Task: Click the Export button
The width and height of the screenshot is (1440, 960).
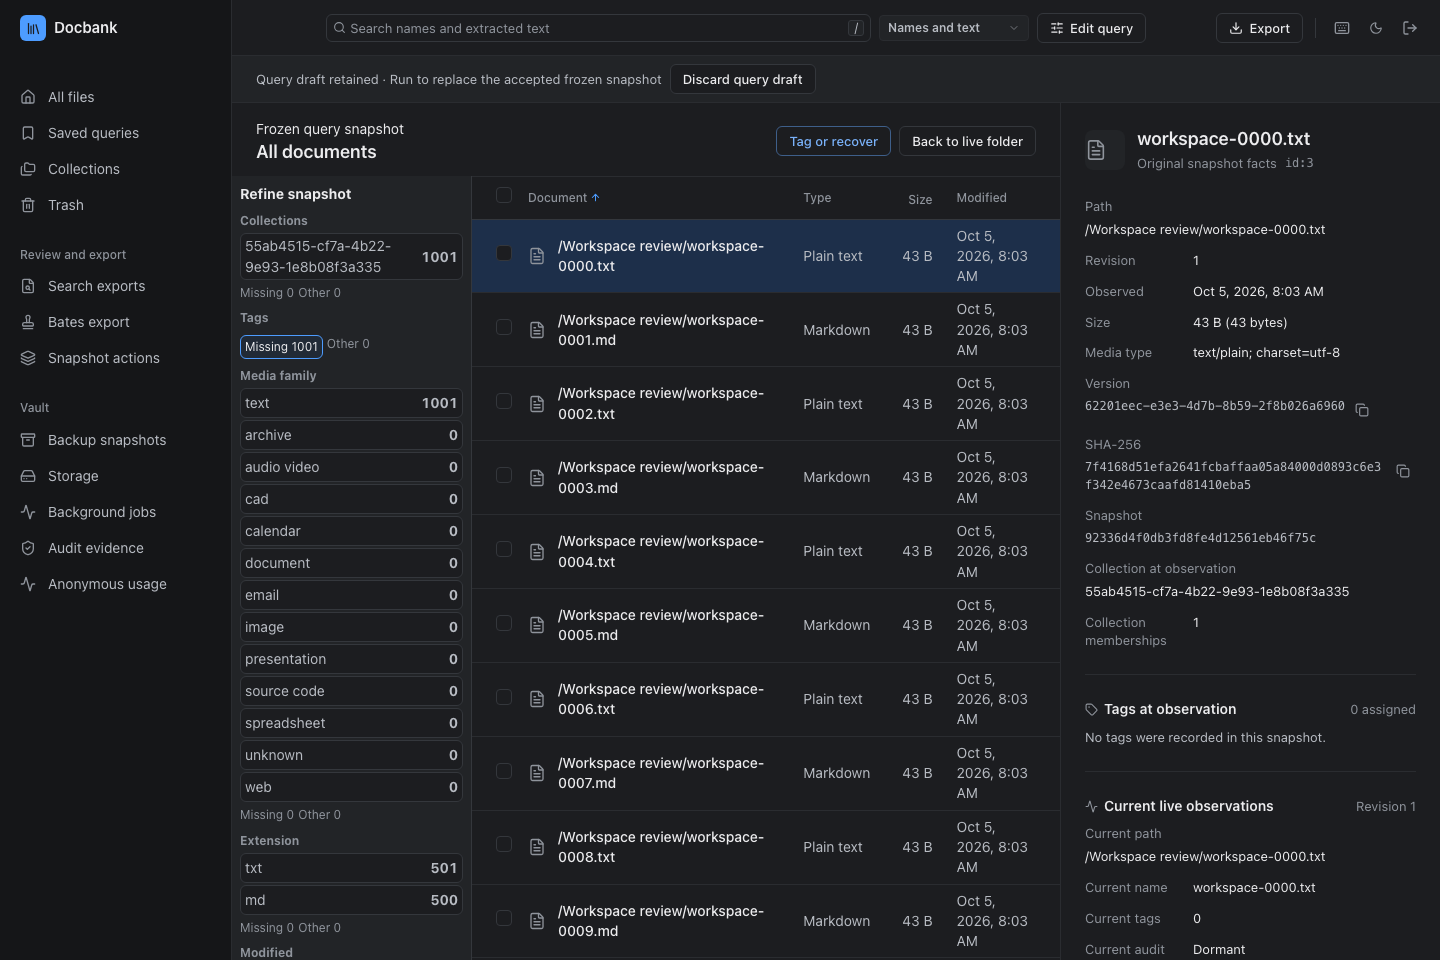Action: 1259,28
